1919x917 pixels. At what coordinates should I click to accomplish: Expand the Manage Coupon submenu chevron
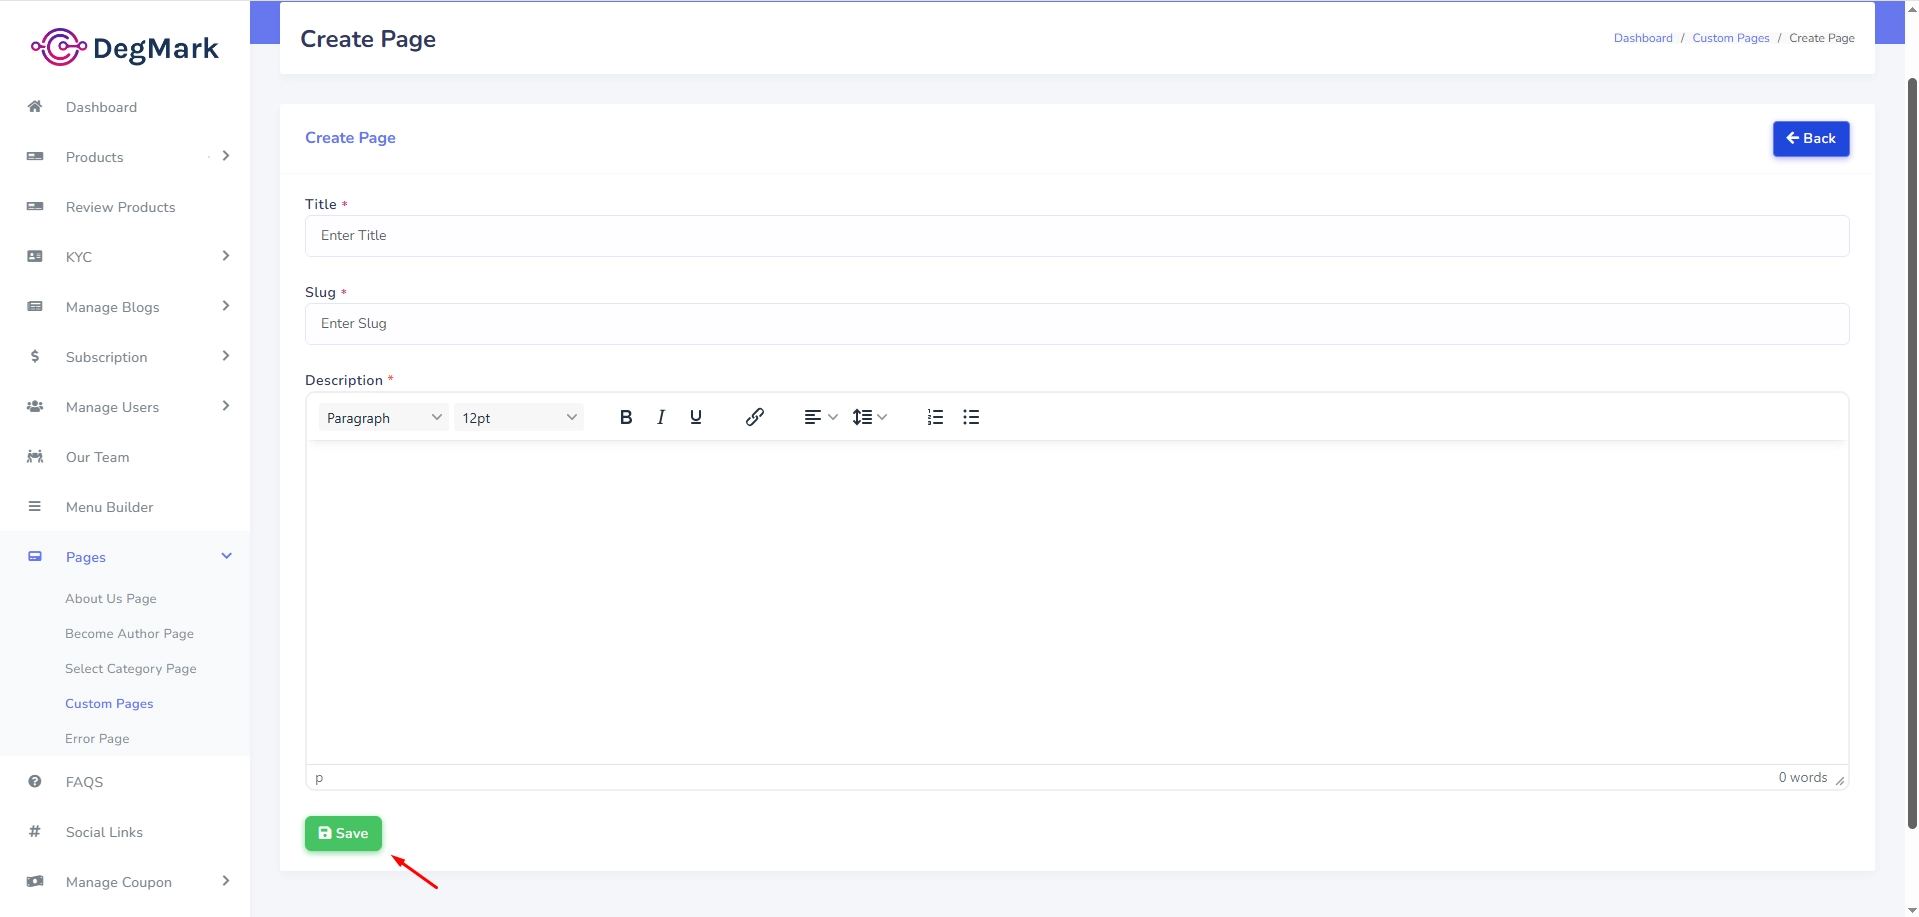pyautogui.click(x=226, y=881)
